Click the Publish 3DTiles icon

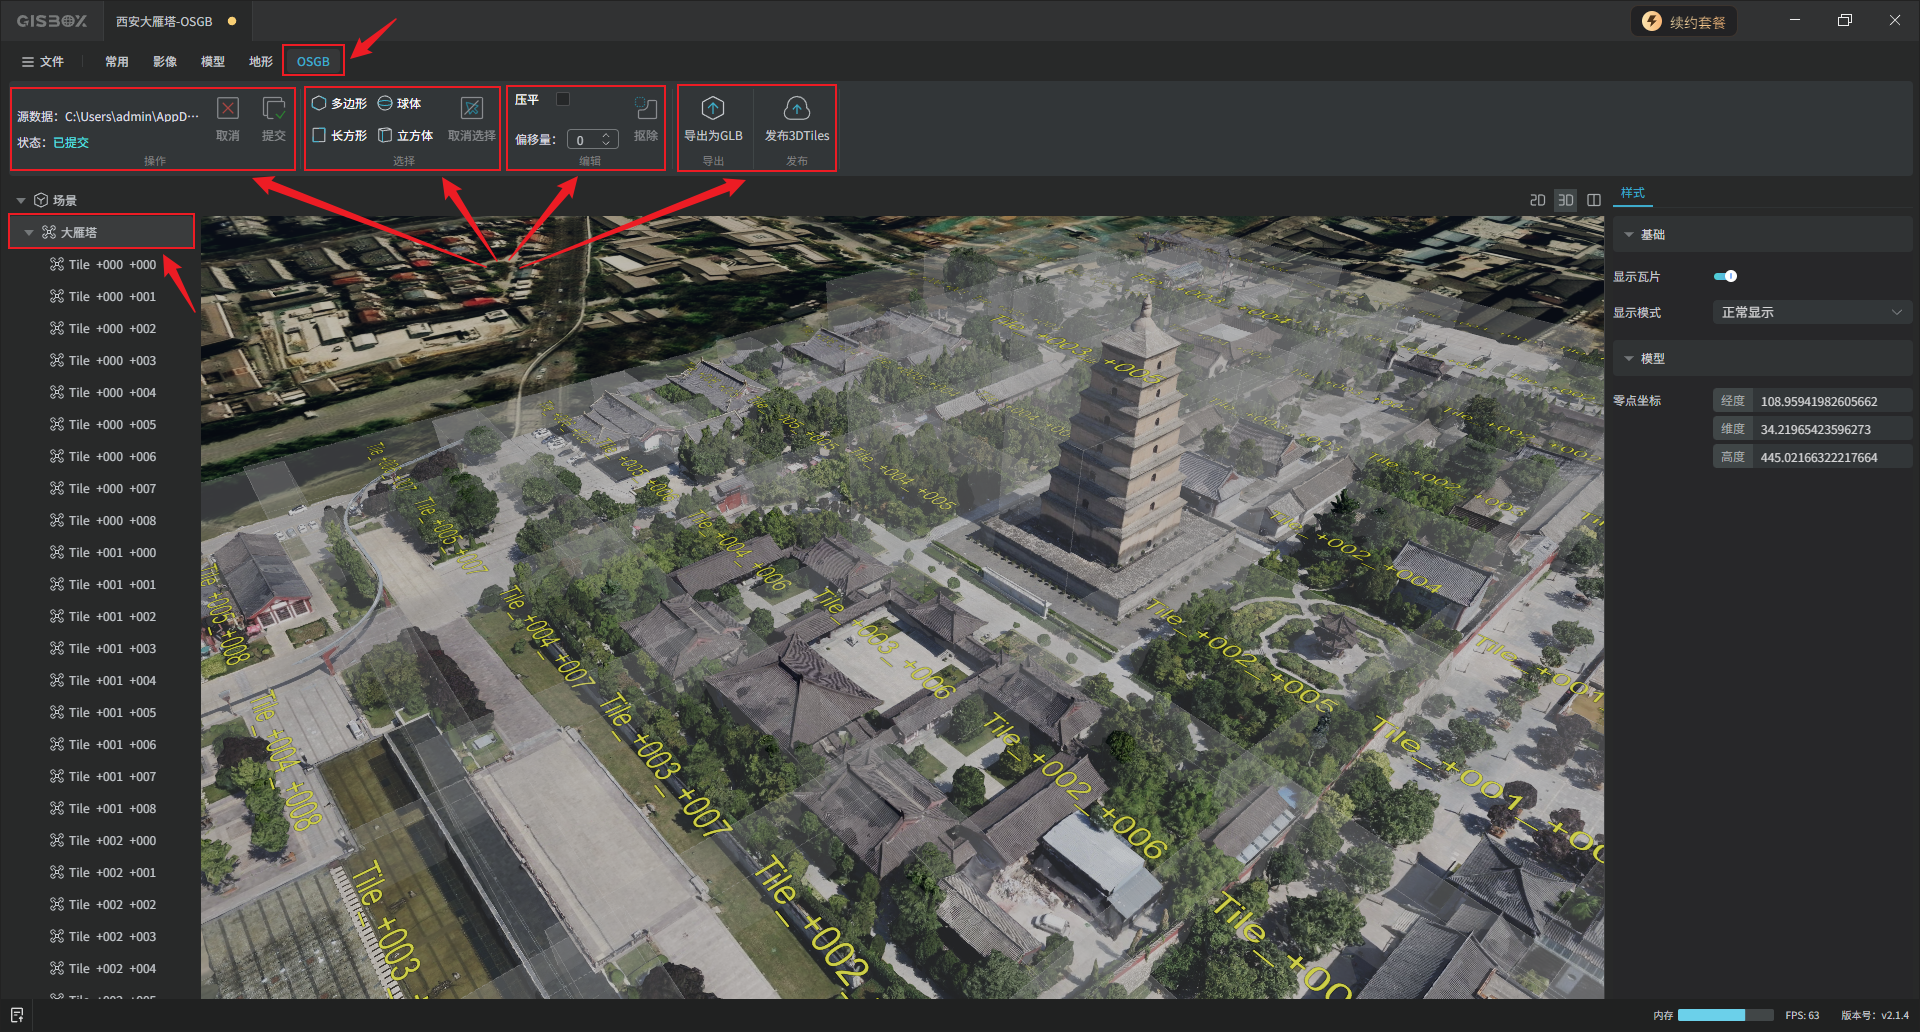[x=796, y=109]
